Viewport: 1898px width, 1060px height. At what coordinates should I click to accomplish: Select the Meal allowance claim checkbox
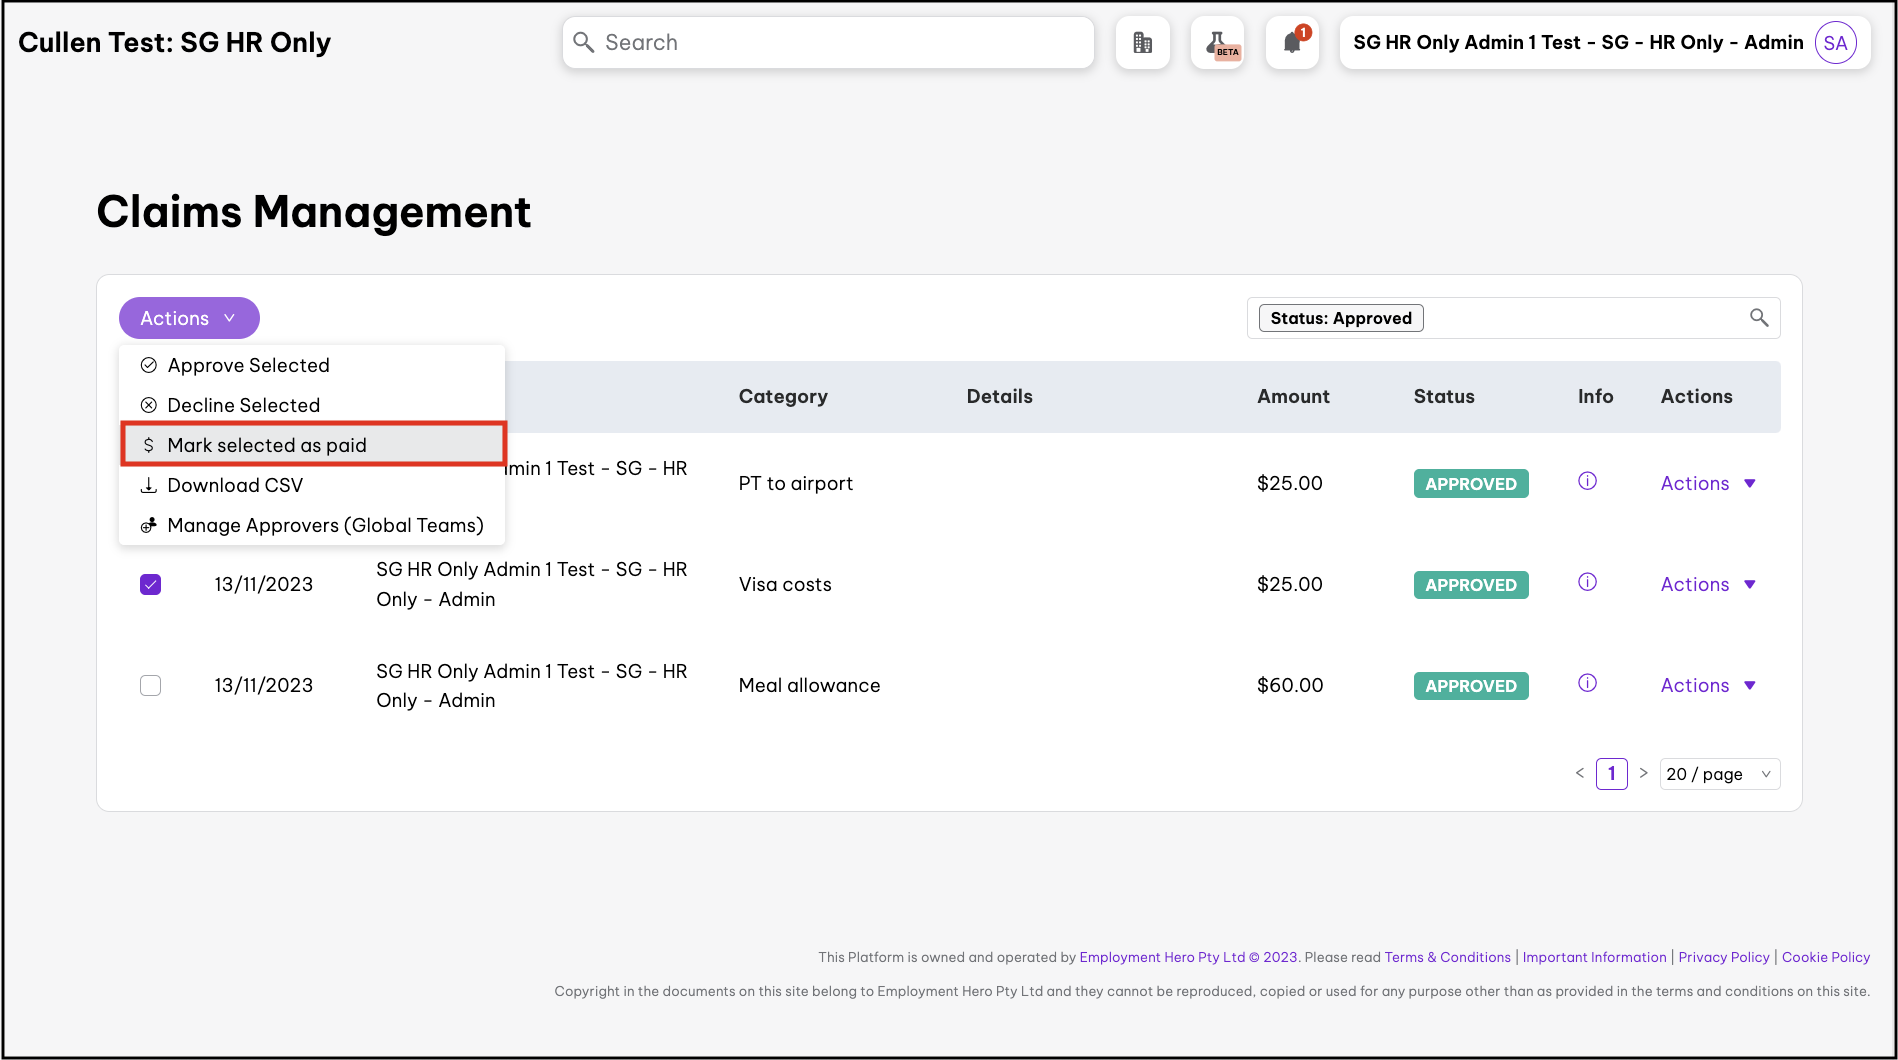pyautogui.click(x=150, y=686)
